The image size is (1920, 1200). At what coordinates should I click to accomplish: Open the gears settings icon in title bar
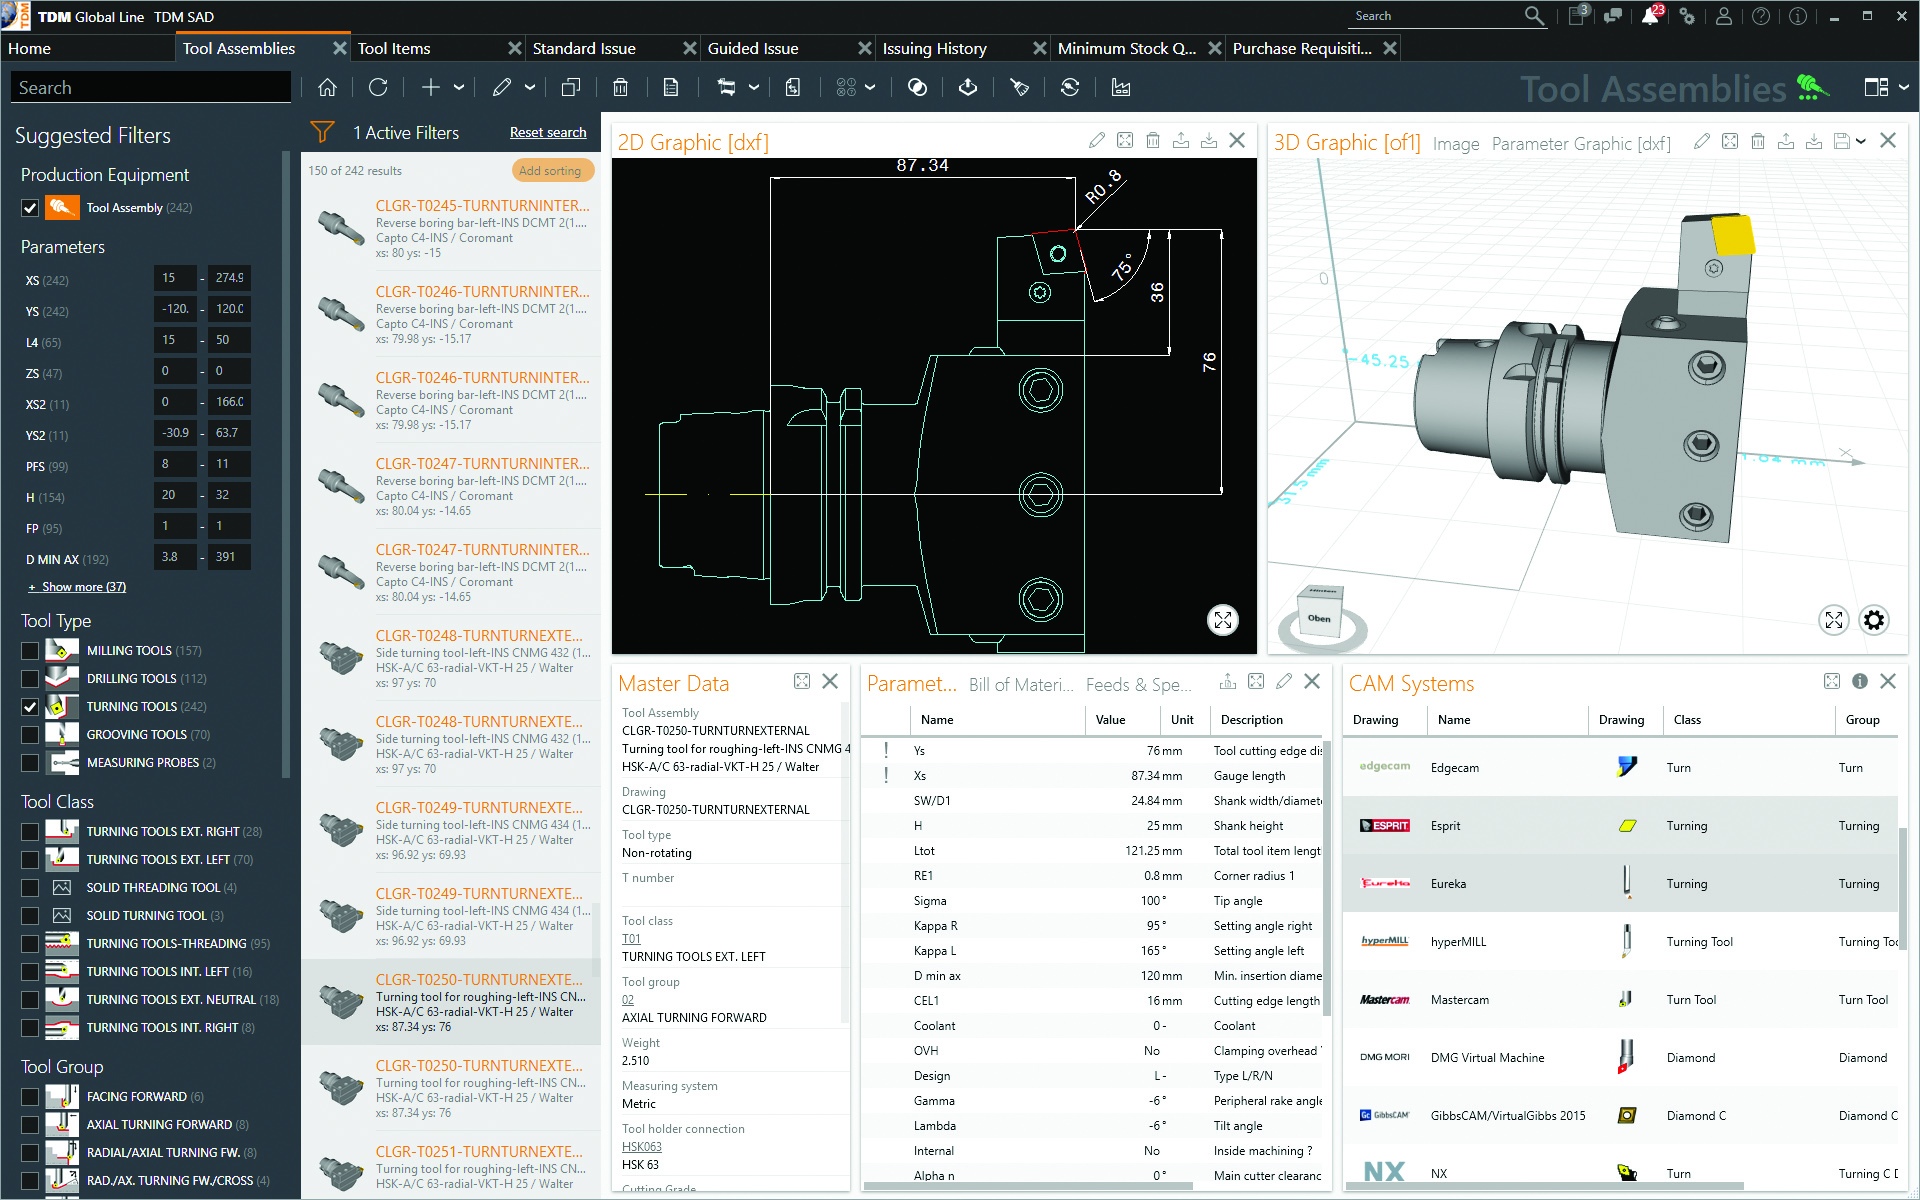tap(1688, 16)
